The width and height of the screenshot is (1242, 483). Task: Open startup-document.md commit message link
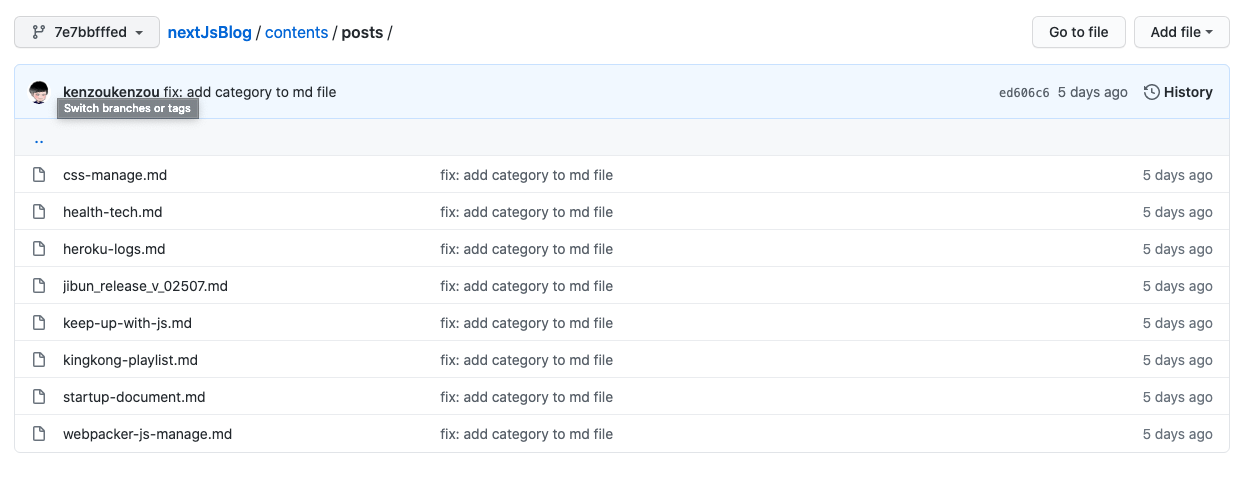(526, 397)
